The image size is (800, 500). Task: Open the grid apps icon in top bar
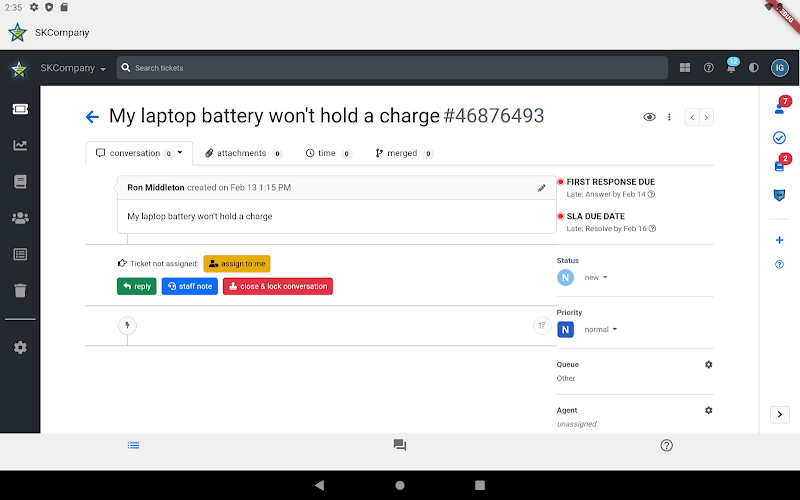coord(685,67)
